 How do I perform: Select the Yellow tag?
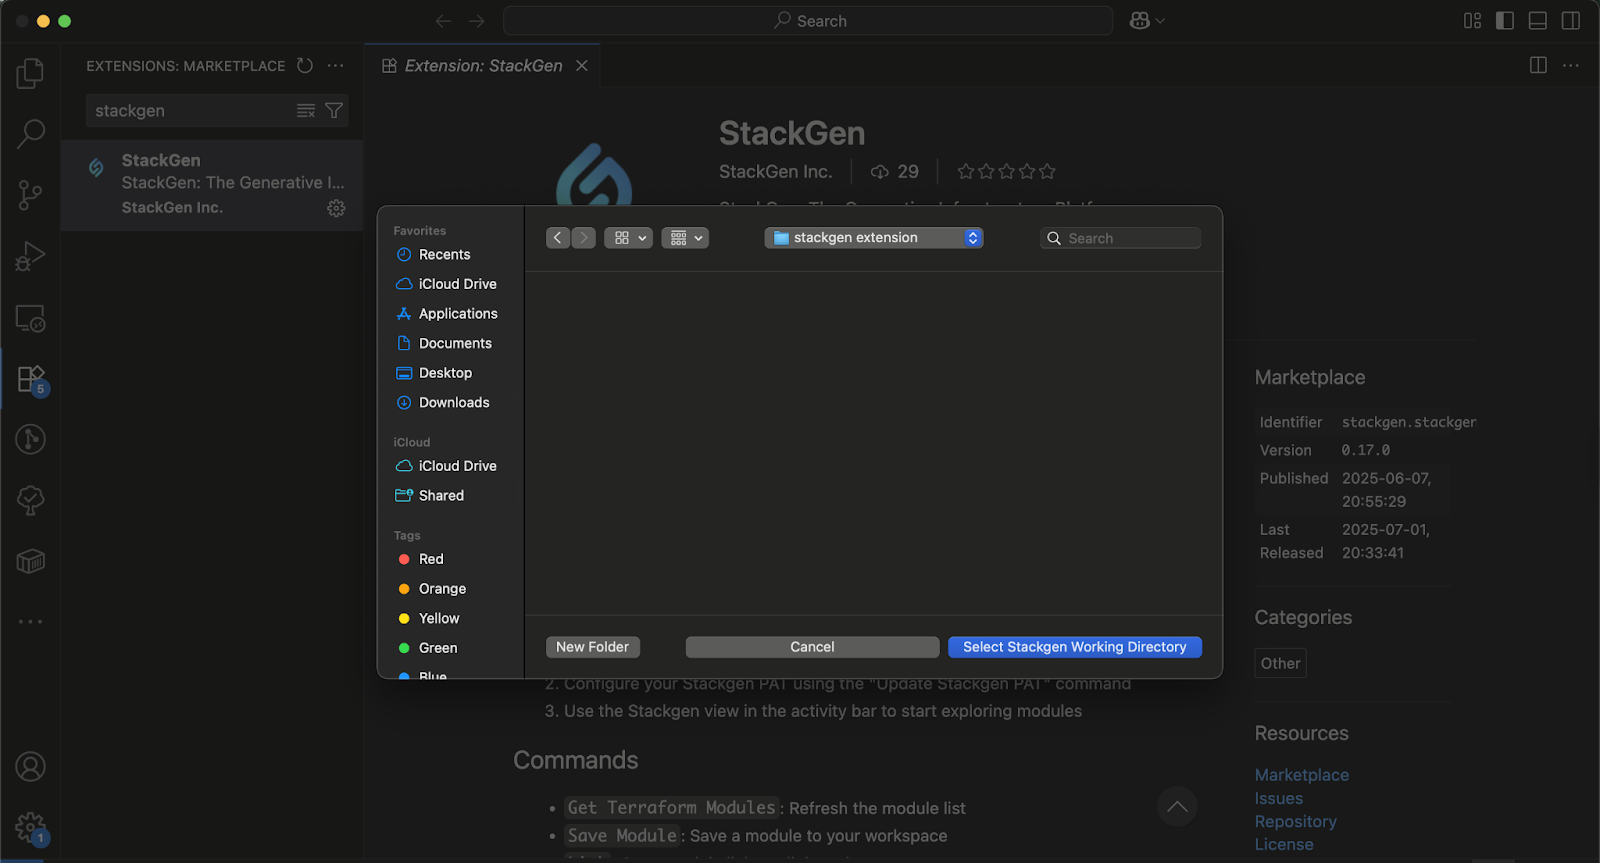pos(428,619)
